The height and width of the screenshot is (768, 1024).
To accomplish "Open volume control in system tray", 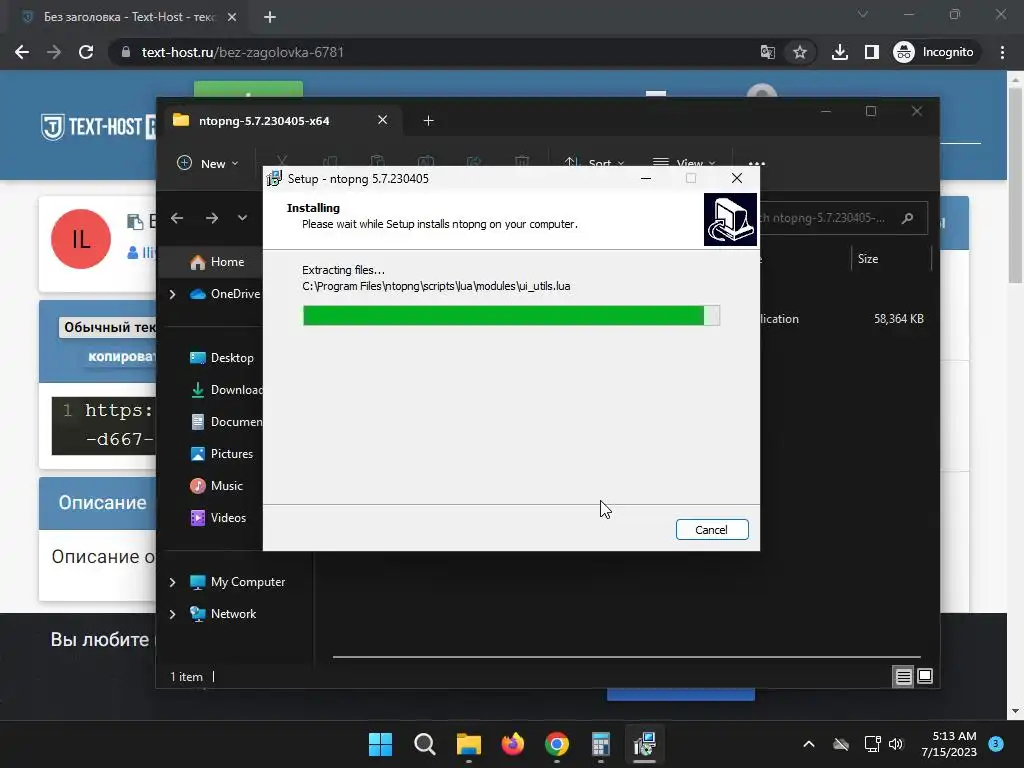I will [896, 744].
